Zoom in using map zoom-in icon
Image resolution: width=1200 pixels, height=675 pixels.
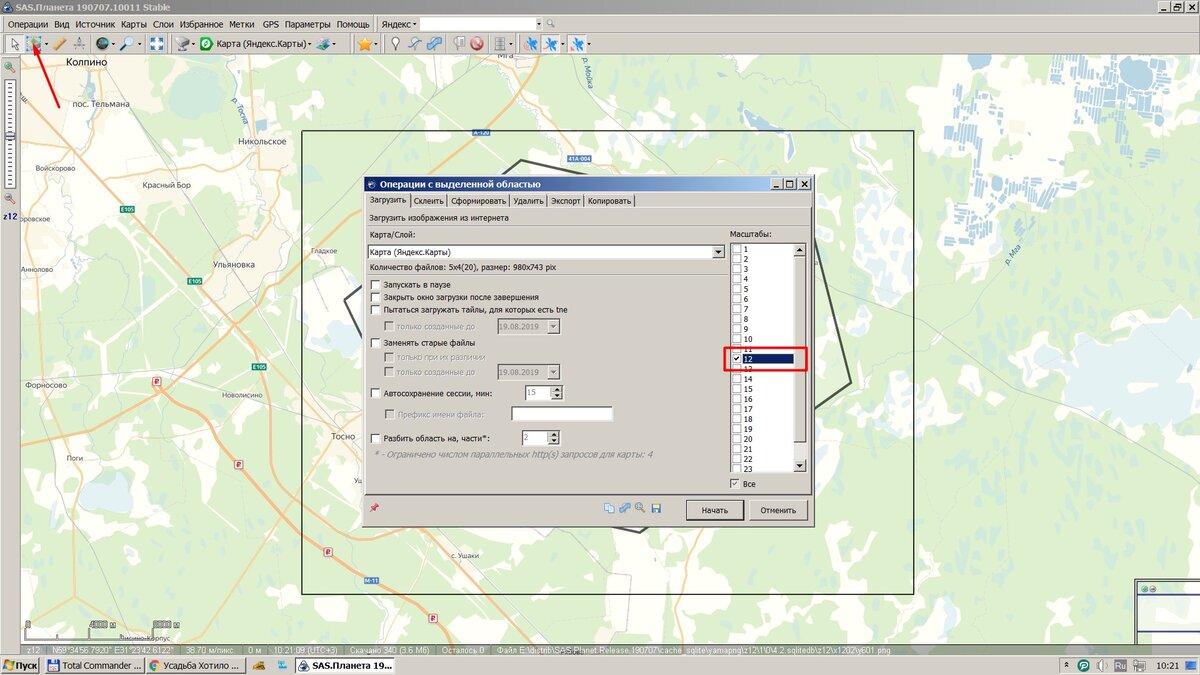click(9, 67)
